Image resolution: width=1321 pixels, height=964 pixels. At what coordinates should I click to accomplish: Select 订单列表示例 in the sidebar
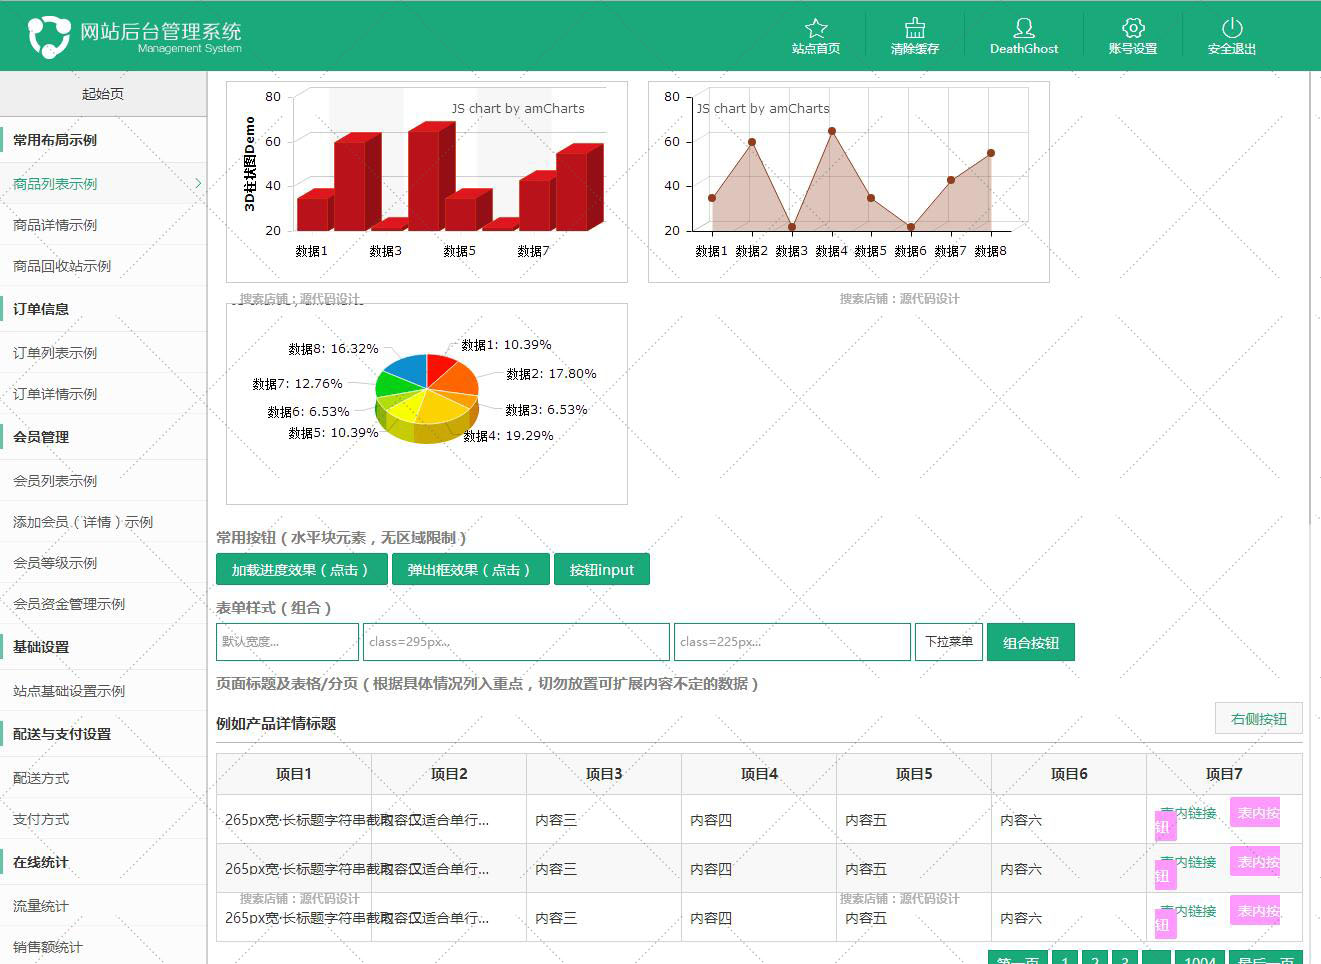(55, 353)
